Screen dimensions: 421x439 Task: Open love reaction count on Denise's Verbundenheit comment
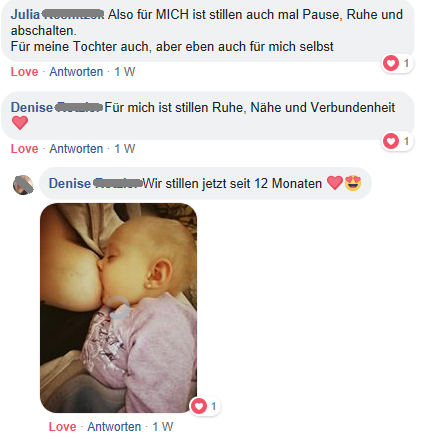(397, 141)
